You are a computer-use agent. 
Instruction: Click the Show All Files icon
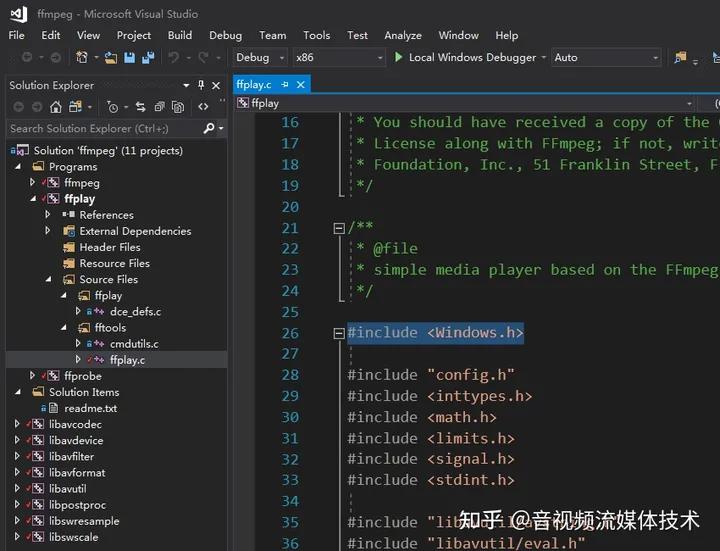coord(178,107)
